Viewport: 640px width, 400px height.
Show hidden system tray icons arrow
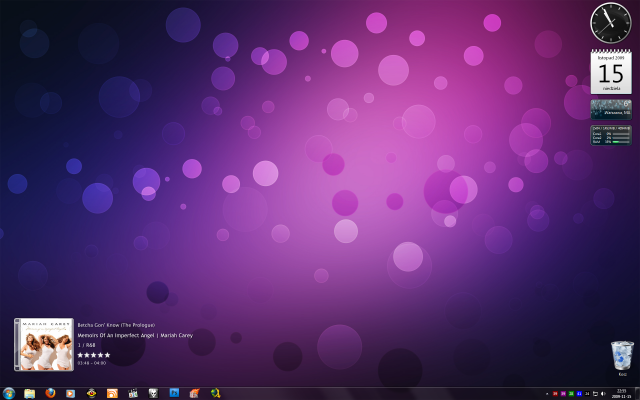pyautogui.click(x=547, y=394)
